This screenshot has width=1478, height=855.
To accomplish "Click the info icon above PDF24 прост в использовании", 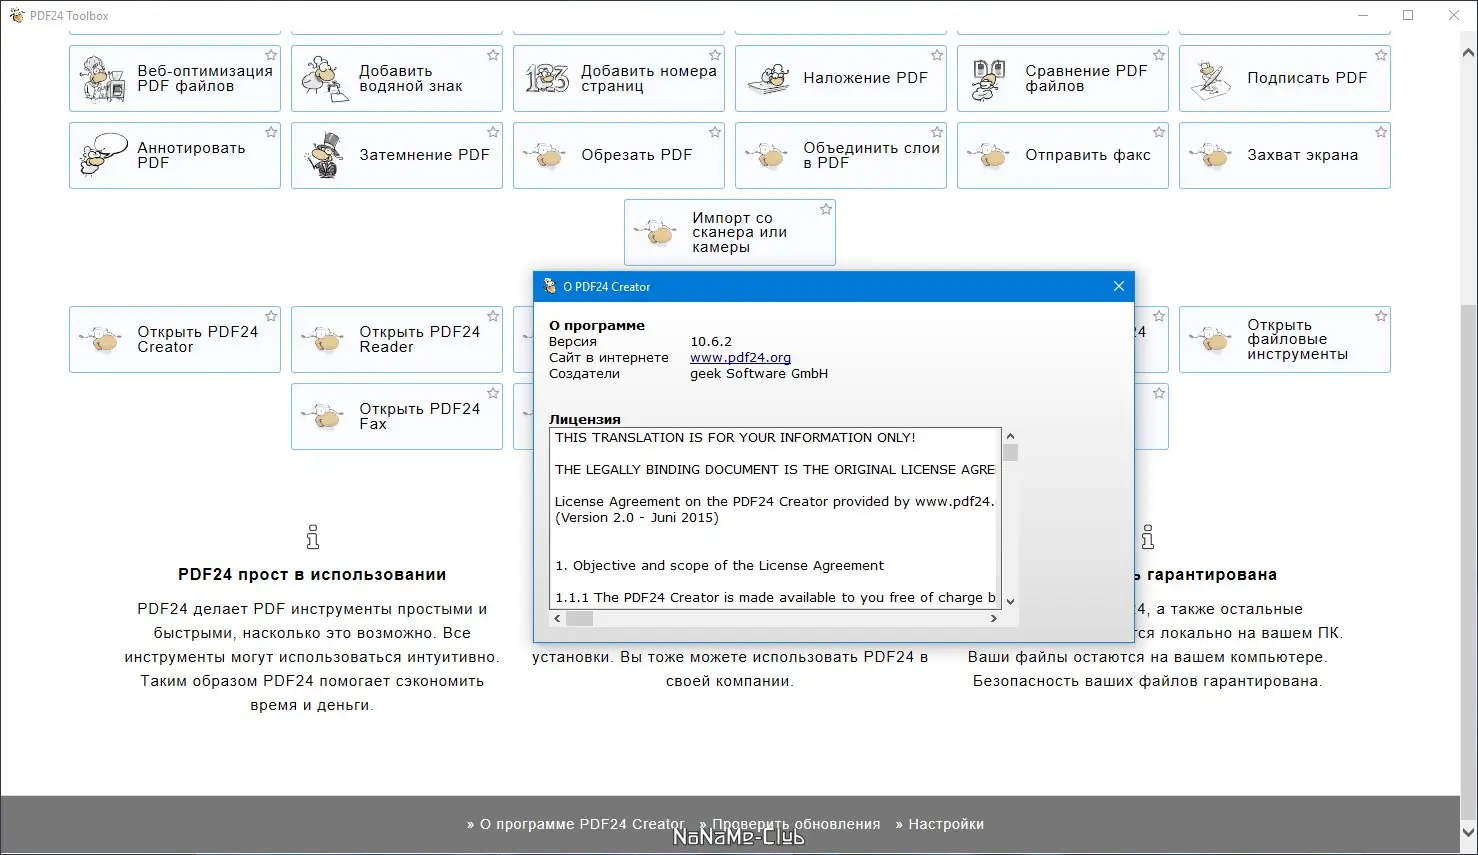I will point(313,537).
